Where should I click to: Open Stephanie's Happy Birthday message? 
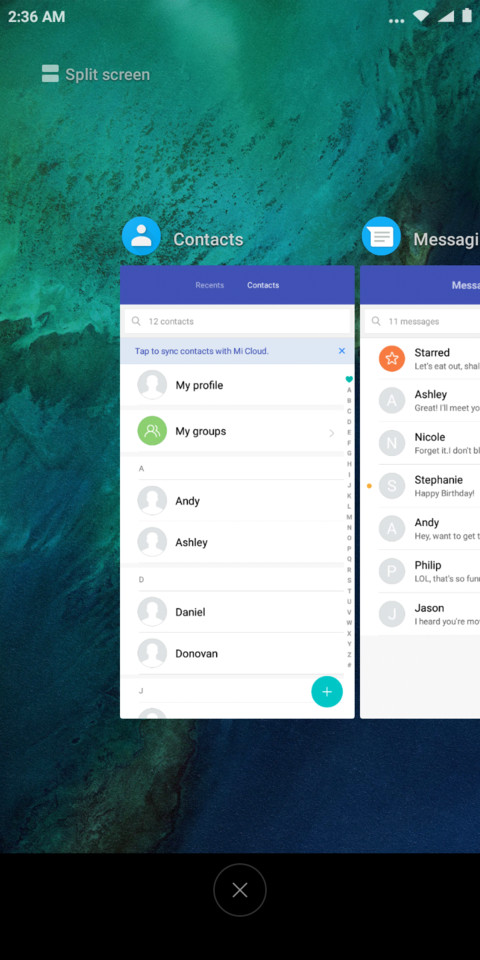click(x=429, y=486)
